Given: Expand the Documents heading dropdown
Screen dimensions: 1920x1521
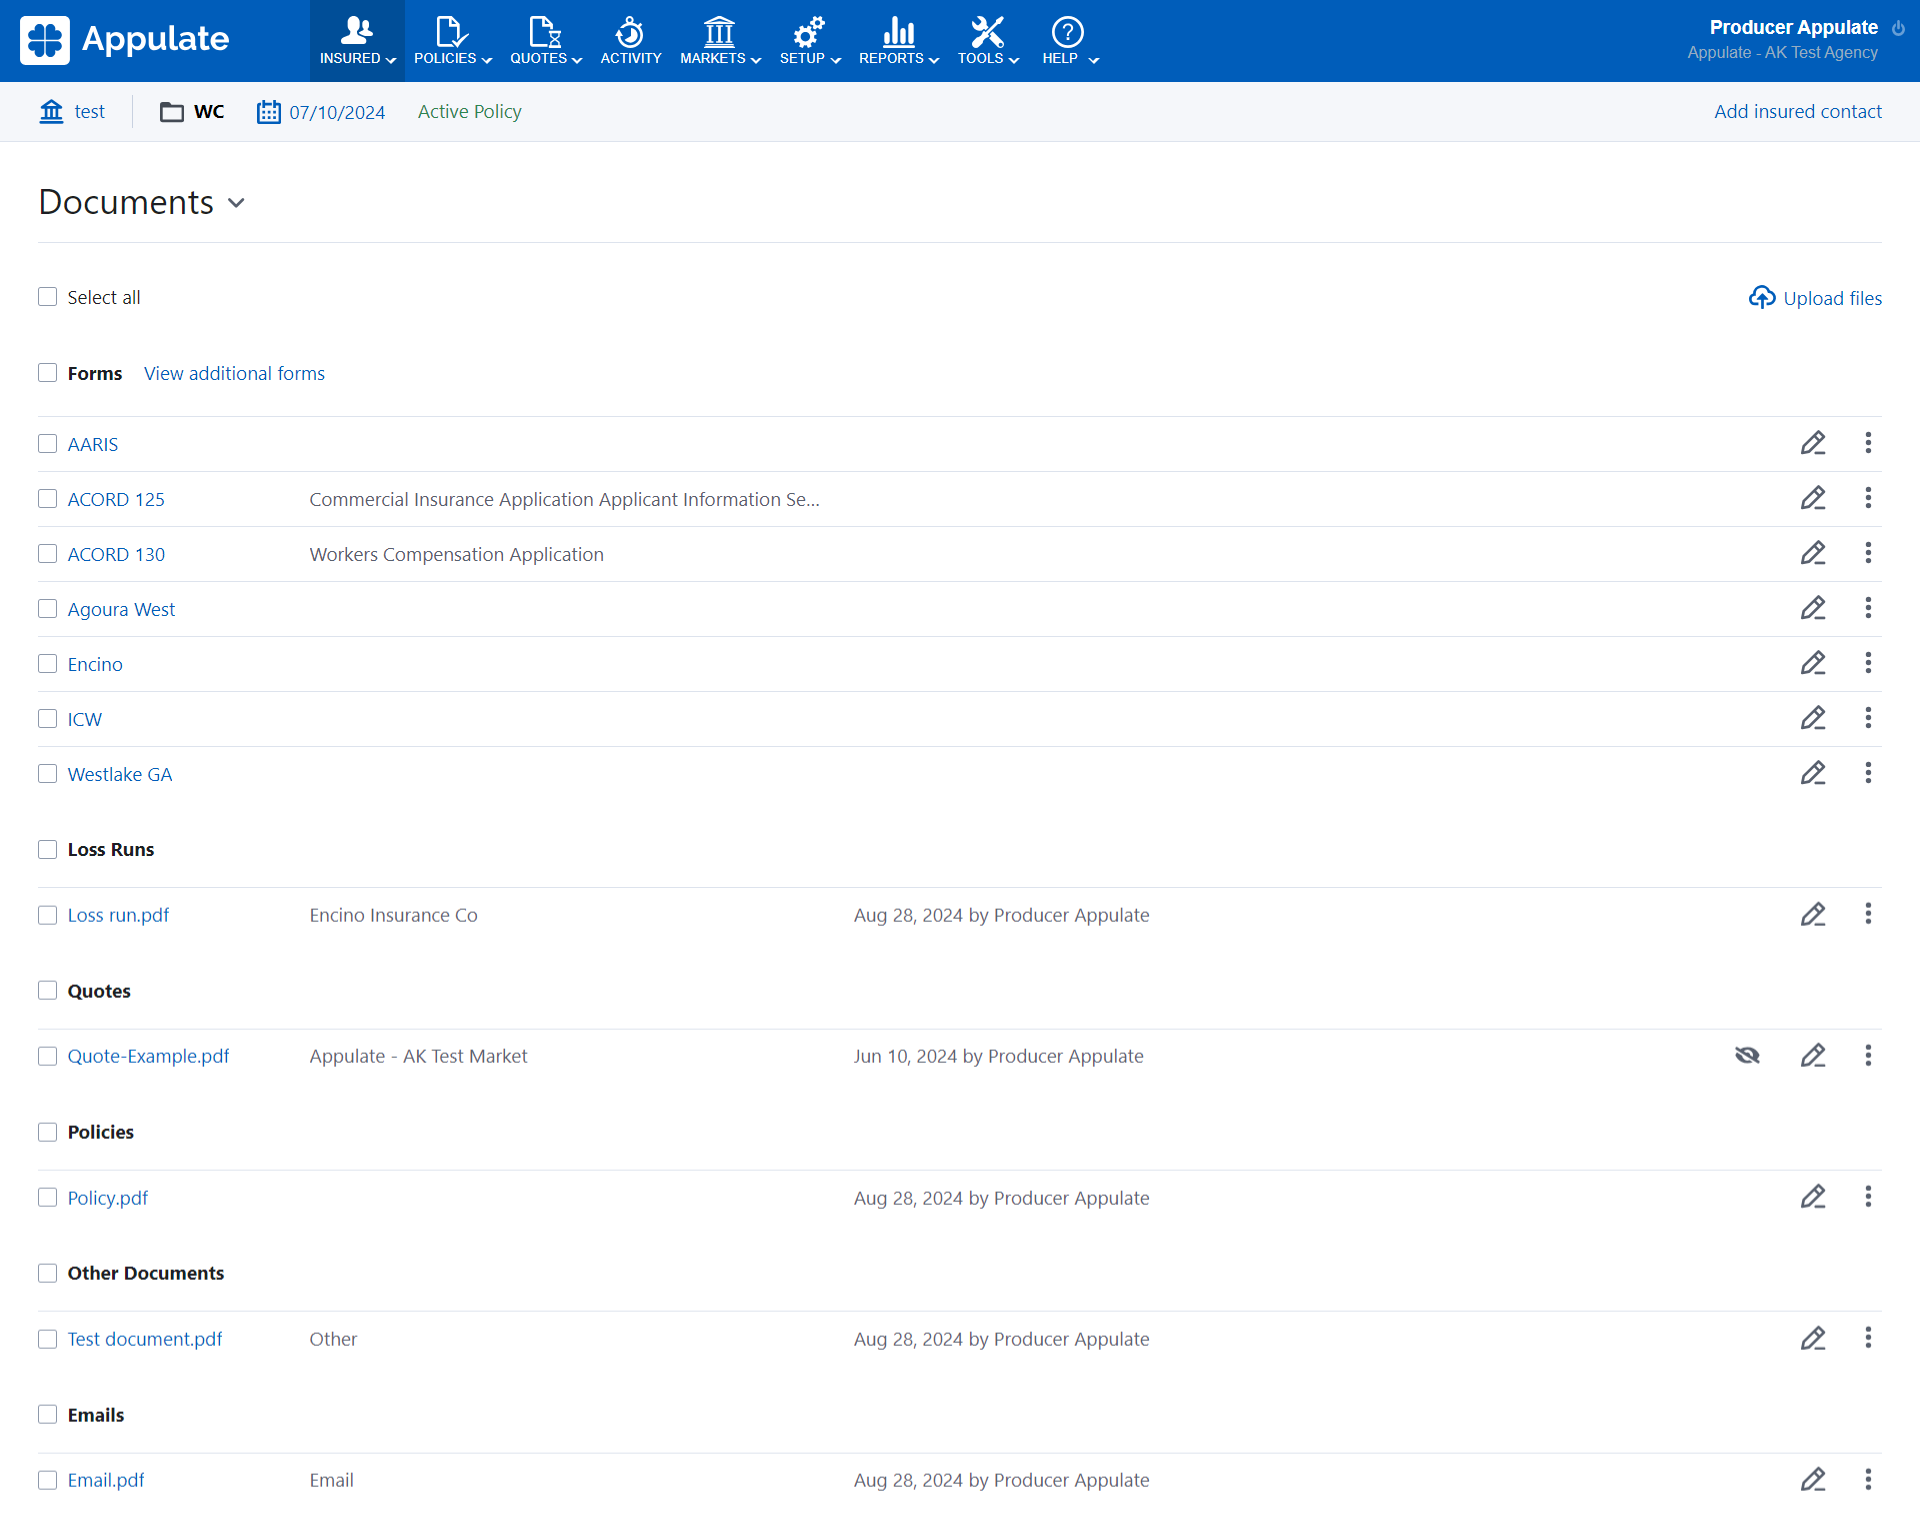Looking at the screenshot, I should pos(236,203).
